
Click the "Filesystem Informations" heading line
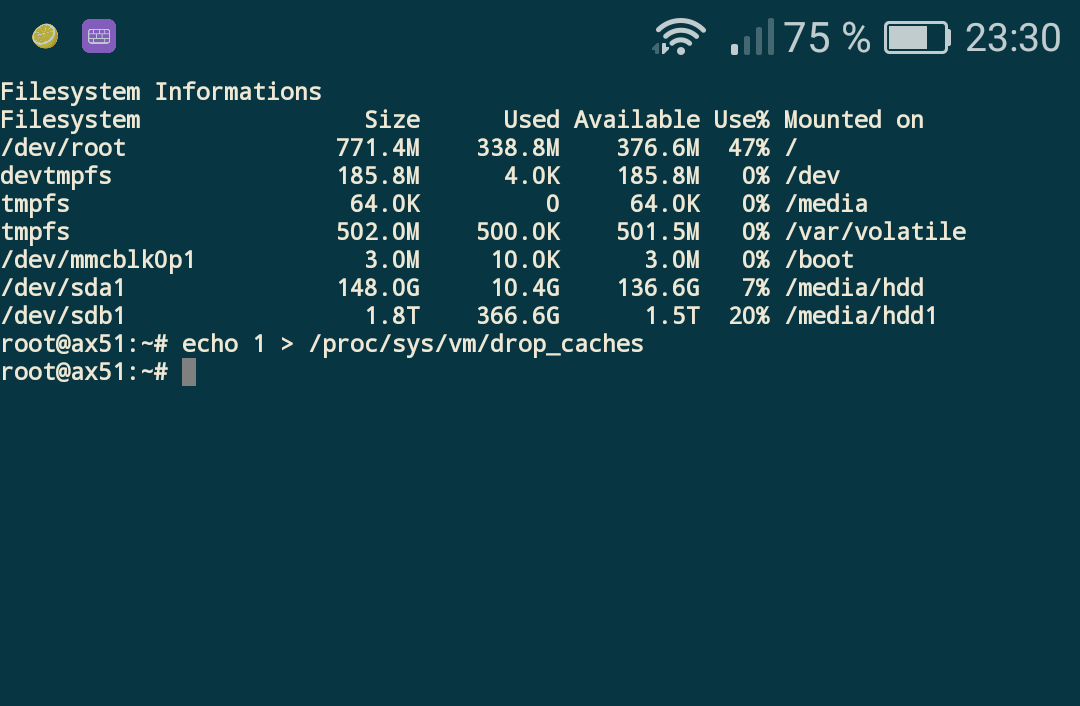pyautogui.click(x=161, y=92)
